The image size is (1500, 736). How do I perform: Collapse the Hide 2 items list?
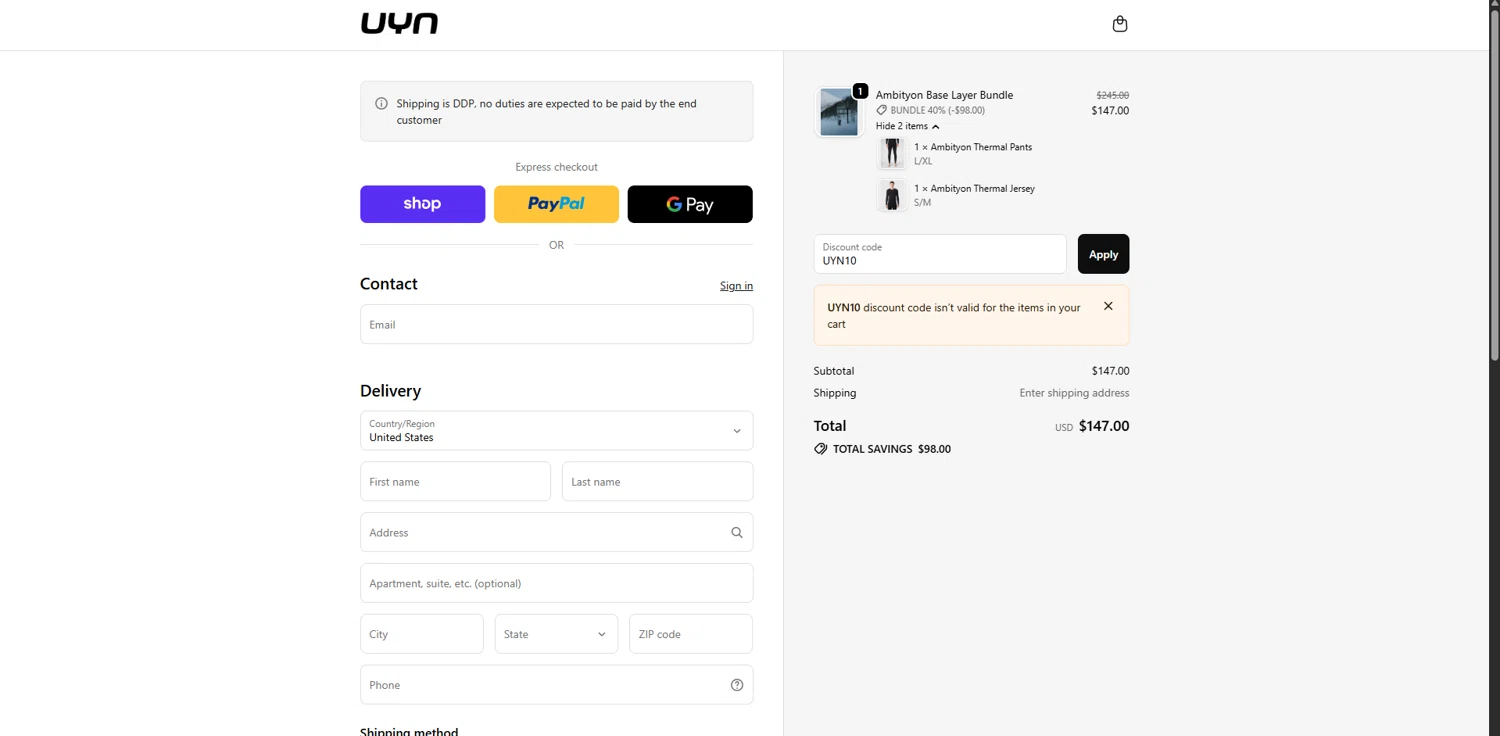[907, 126]
